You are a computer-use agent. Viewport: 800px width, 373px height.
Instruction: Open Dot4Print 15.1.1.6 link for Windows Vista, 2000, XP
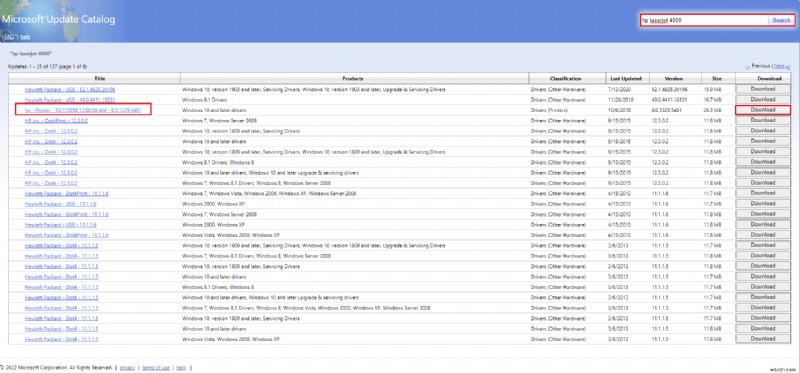click(x=66, y=235)
